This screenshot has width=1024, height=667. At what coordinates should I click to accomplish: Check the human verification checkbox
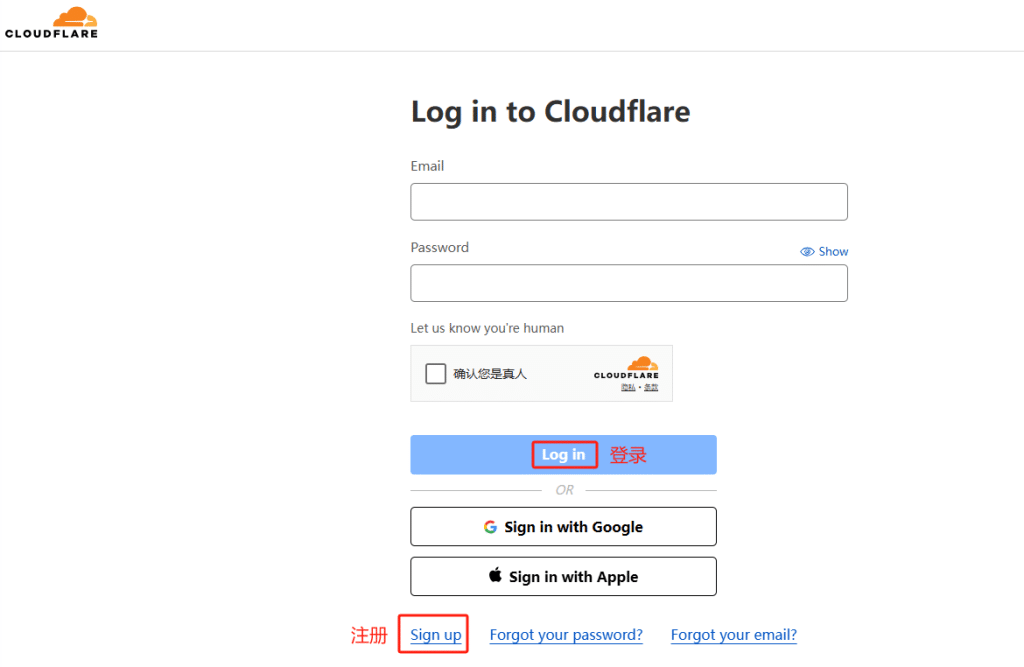(x=436, y=374)
